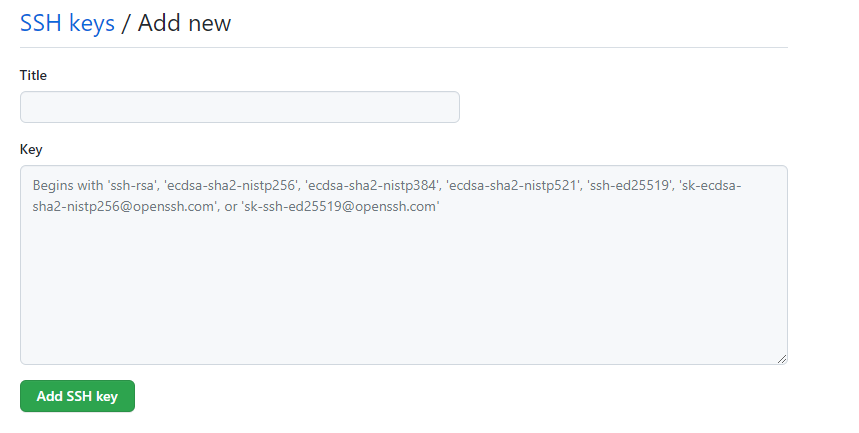Click the slash separator in the page heading
The width and height of the screenshot is (859, 433).
pos(126,23)
